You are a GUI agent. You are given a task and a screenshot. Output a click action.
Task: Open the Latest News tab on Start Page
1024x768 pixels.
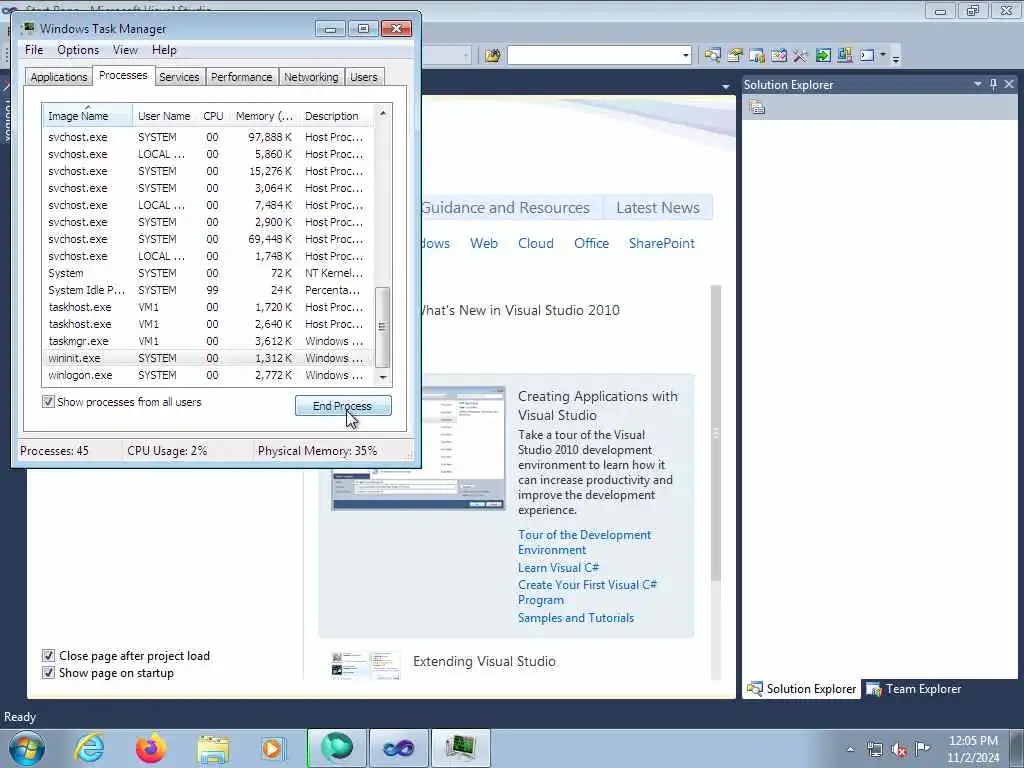pos(658,208)
